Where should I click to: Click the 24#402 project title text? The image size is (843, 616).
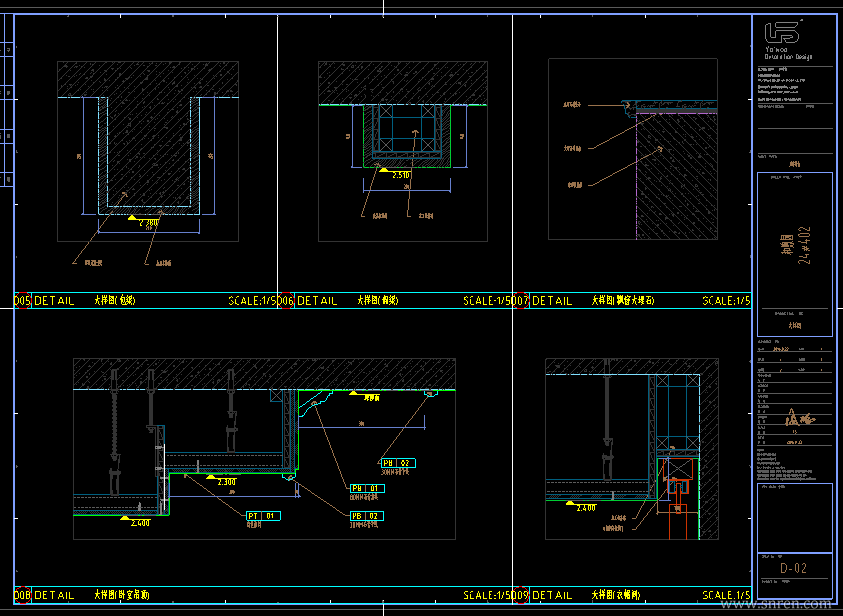click(x=804, y=245)
